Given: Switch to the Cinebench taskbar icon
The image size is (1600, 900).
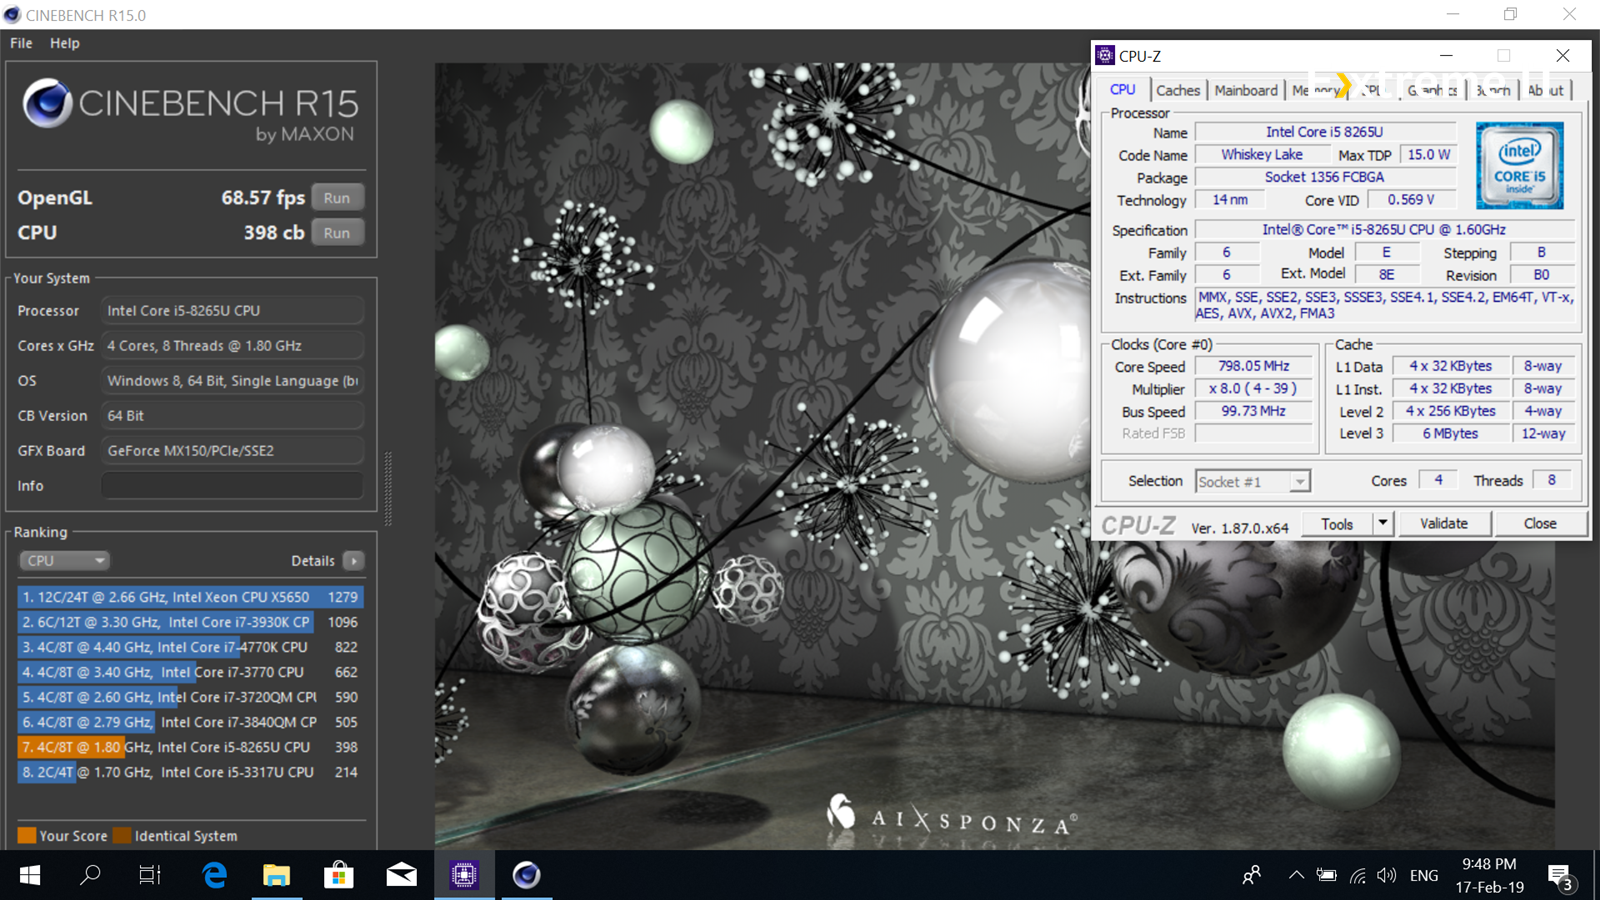Looking at the screenshot, I should 526,876.
